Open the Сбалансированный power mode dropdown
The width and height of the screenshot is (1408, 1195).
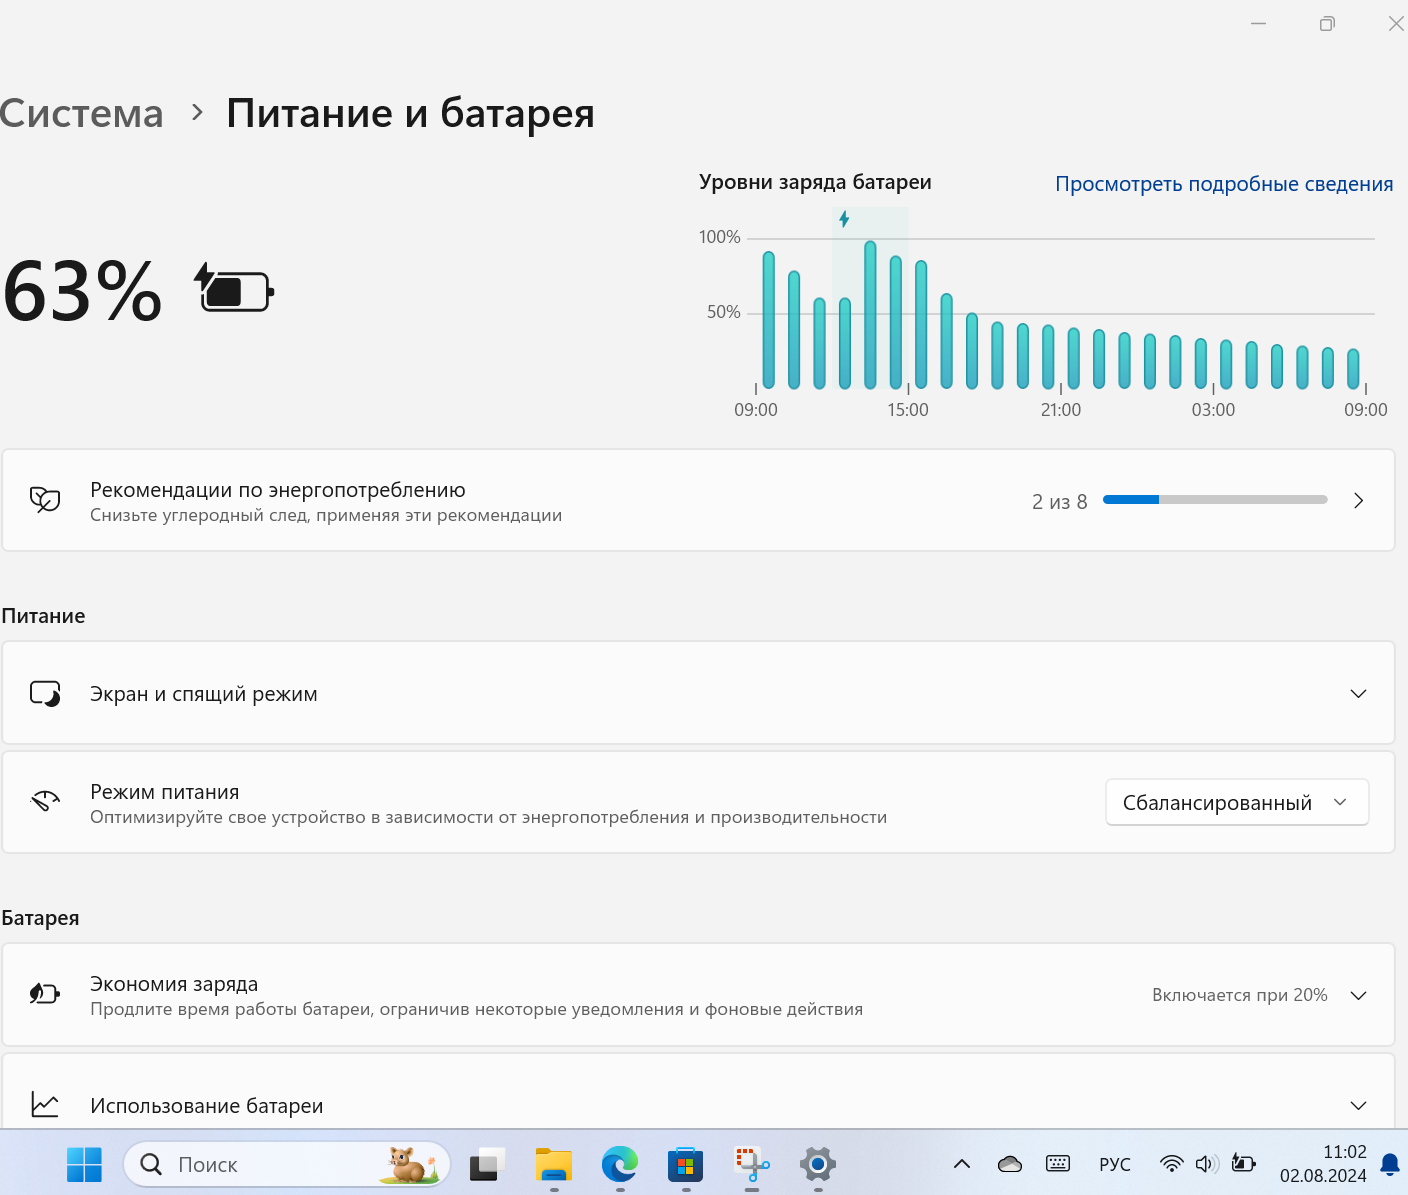point(1236,803)
